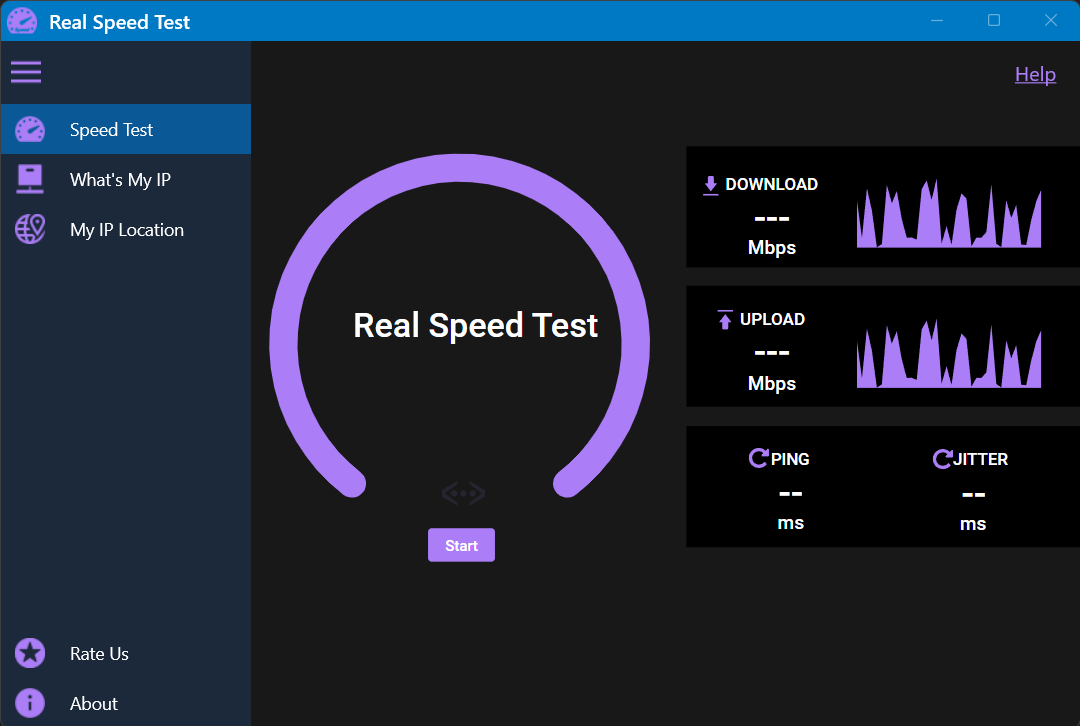Click the Upload arrow icon
The image size is (1080, 726).
pos(724,318)
